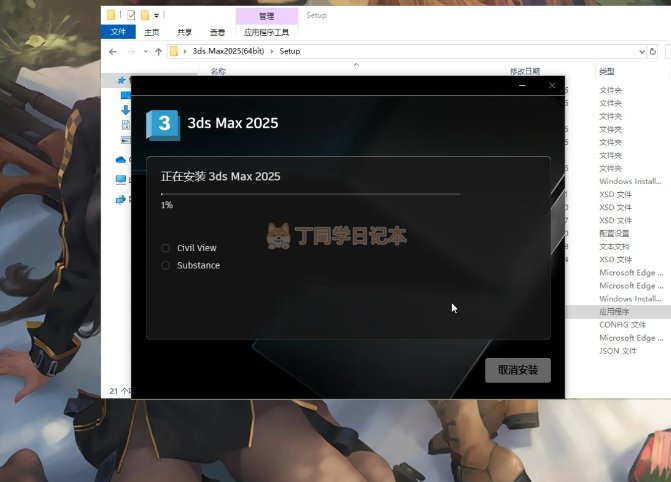Open Customize Quick Access Toolbar dropdown
The image size is (671, 482).
point(157,16)
